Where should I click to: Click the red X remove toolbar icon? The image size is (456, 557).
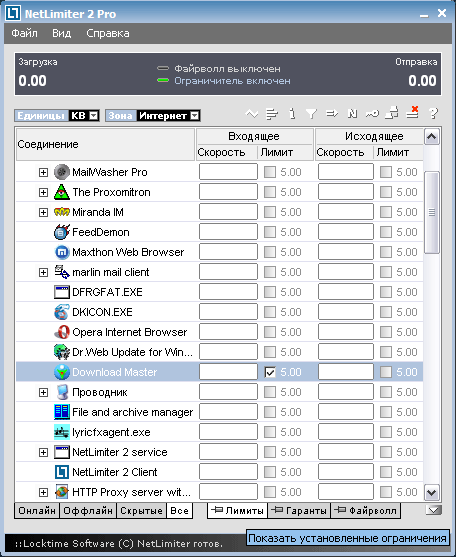pyautogui.click(x=413, y=113)
